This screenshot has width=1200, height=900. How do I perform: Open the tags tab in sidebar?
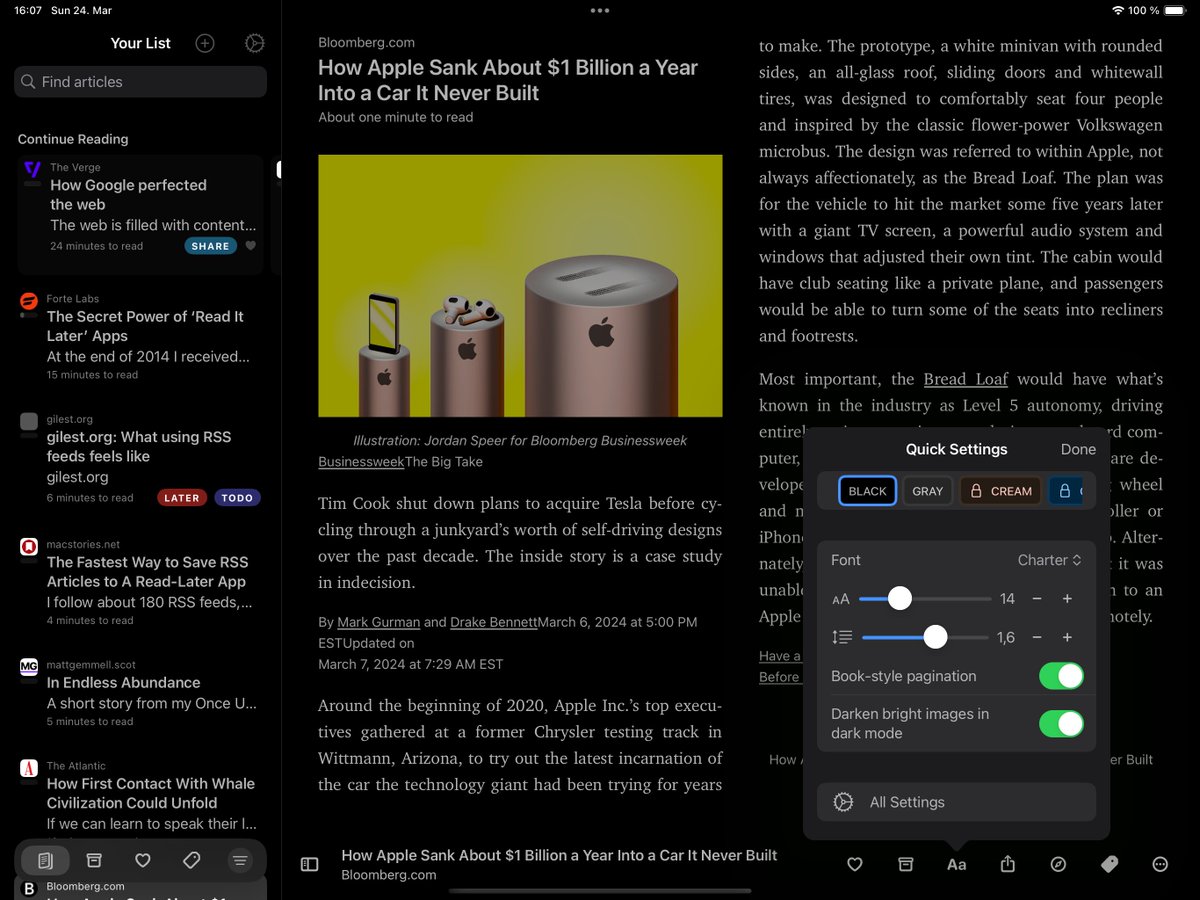[x=191, y=860]
